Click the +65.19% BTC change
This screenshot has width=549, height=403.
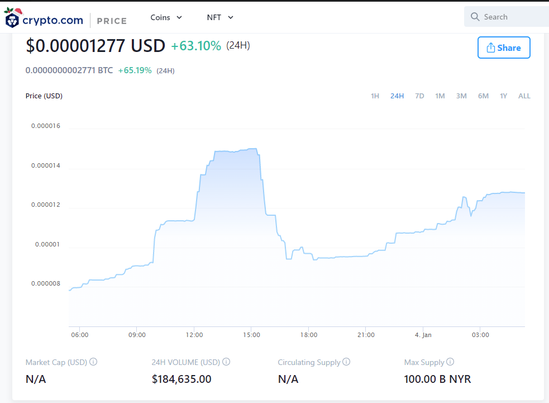point(135,70)
